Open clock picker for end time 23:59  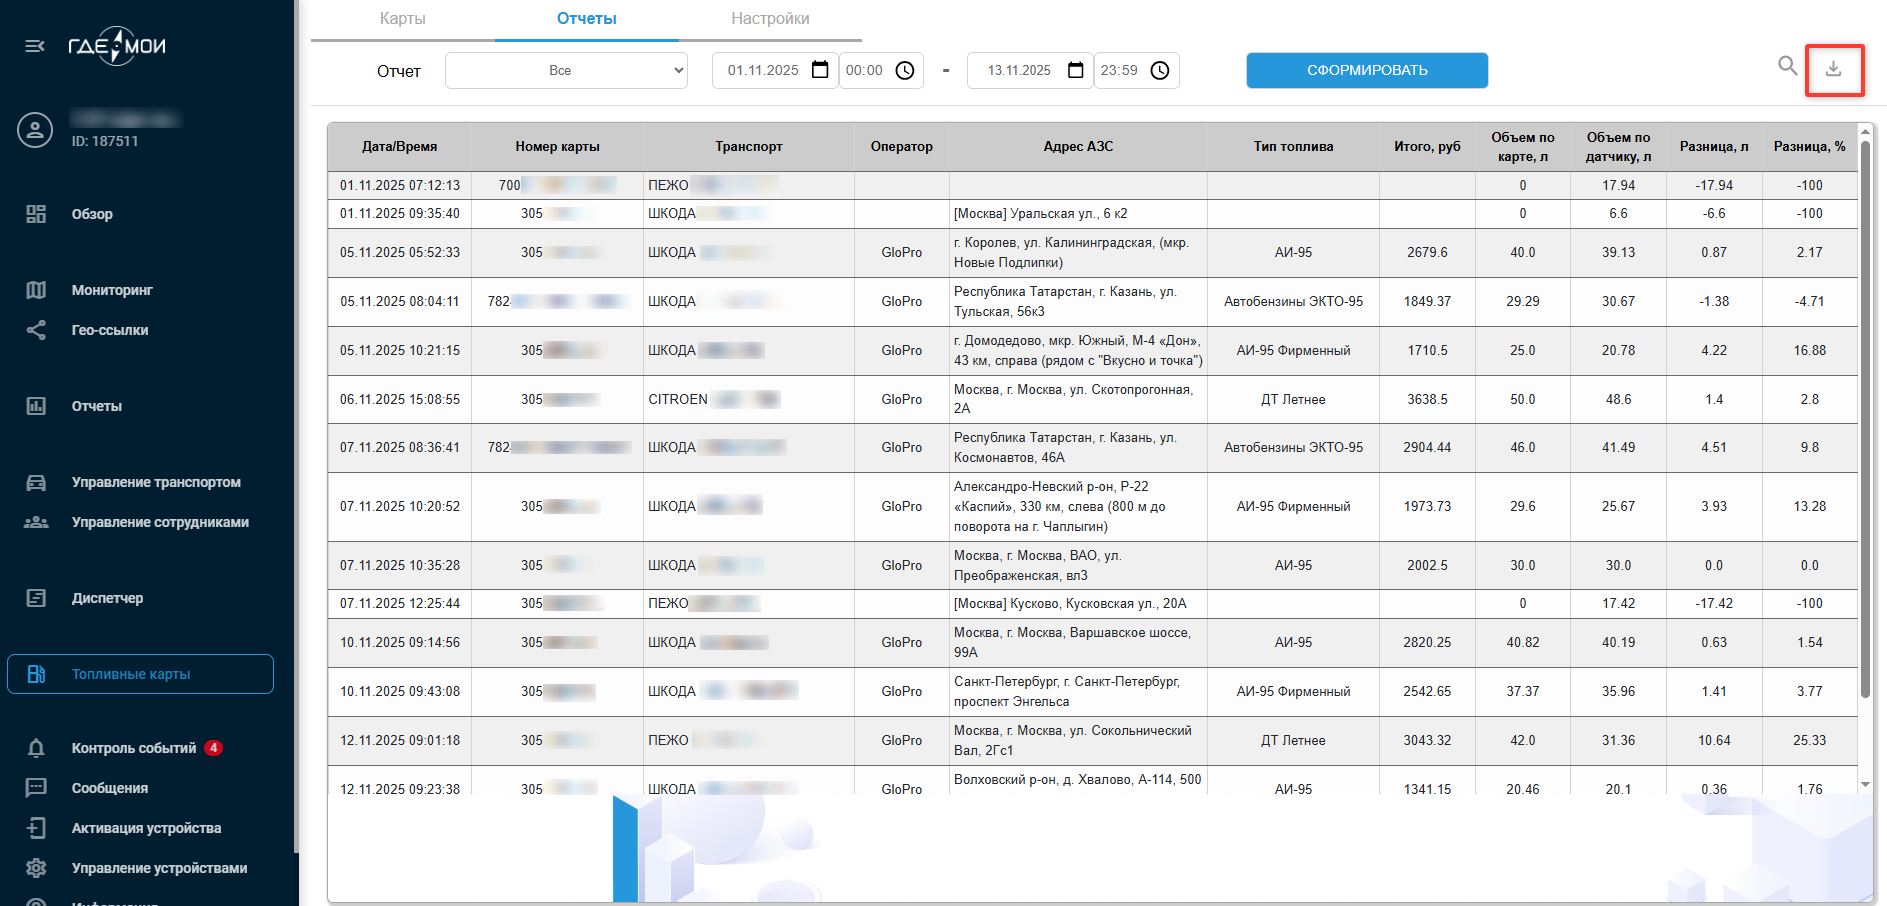tap(1160, 70)
